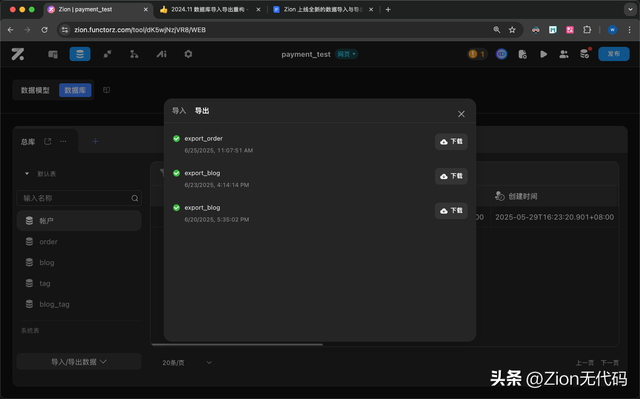640x399 pixels.
Task: Select the 帐户 table
Action: pos(79,221)
